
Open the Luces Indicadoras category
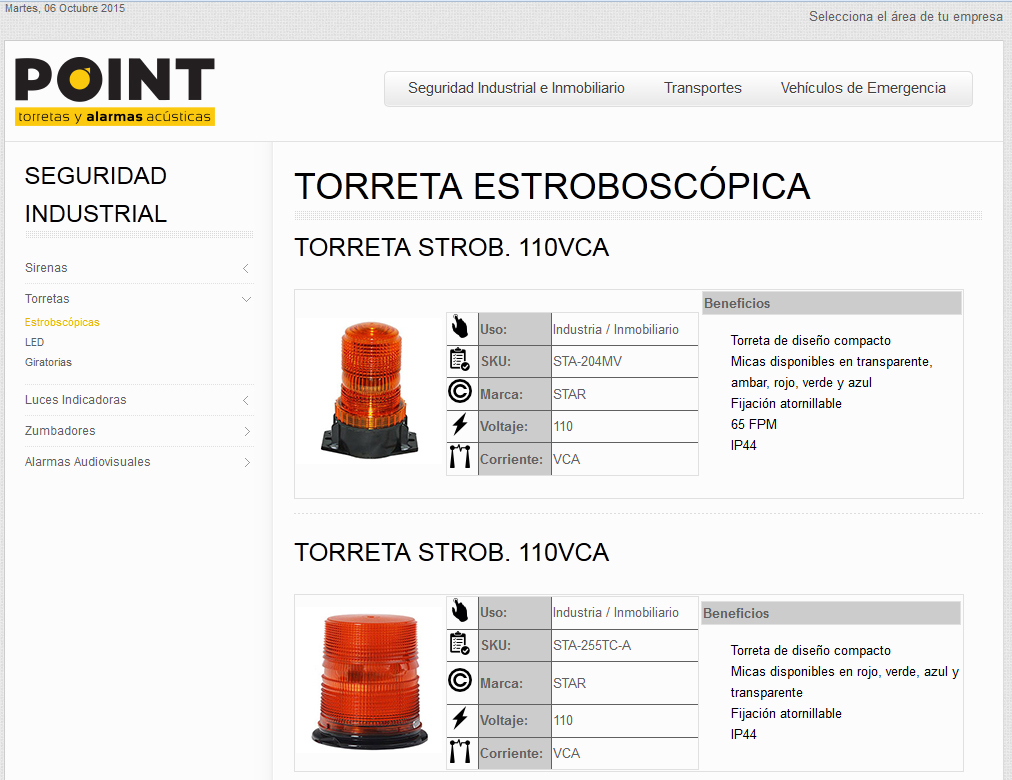click(x=76, y=400)
